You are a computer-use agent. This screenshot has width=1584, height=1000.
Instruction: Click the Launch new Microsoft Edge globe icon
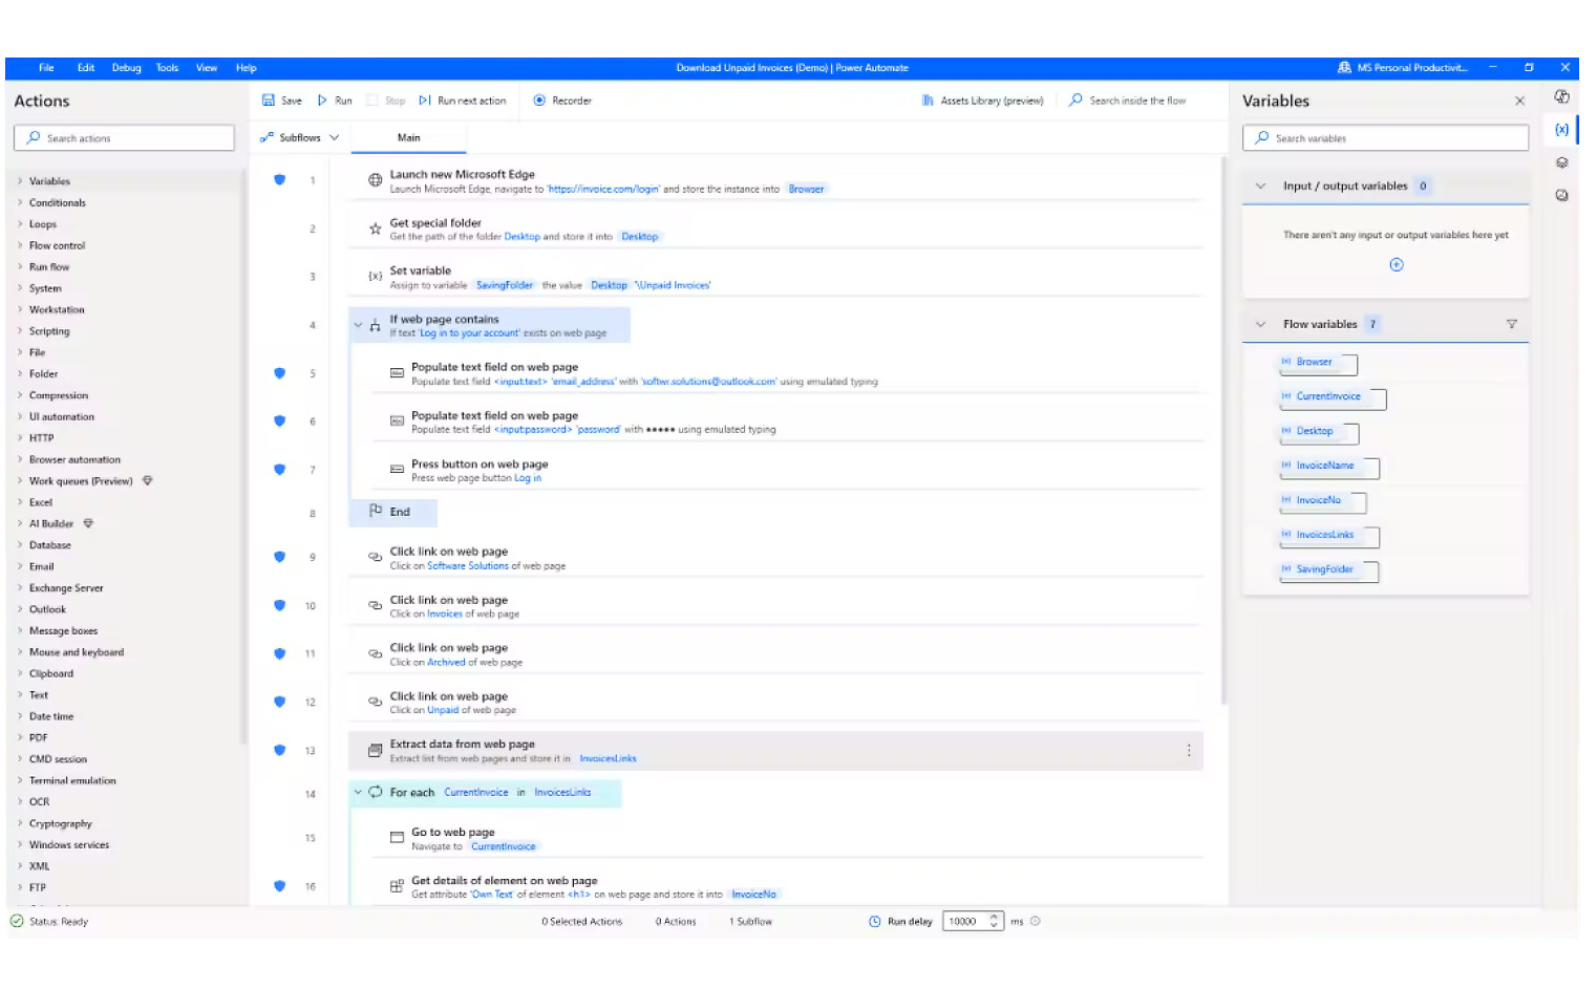375,181
